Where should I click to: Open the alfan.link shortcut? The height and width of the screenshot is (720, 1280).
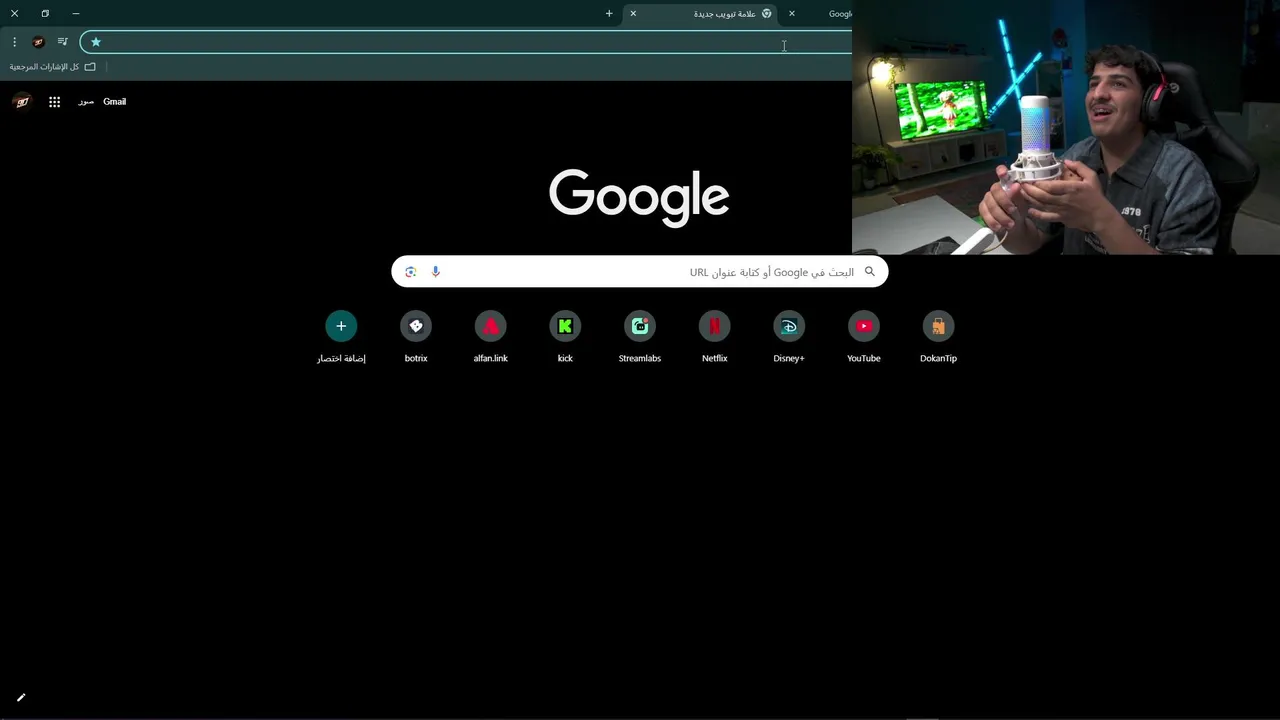pos(490,338)
